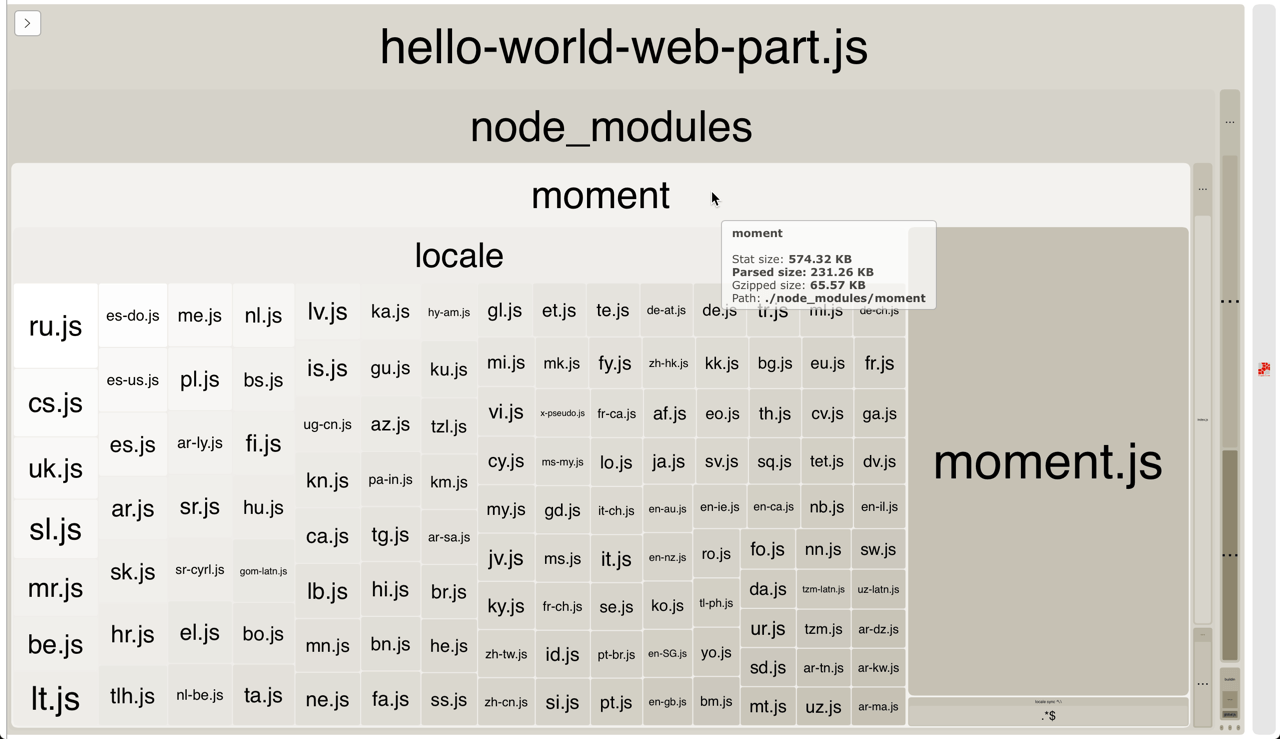Click the lb.js tile

pyautogui.click(x=328, y=591)
